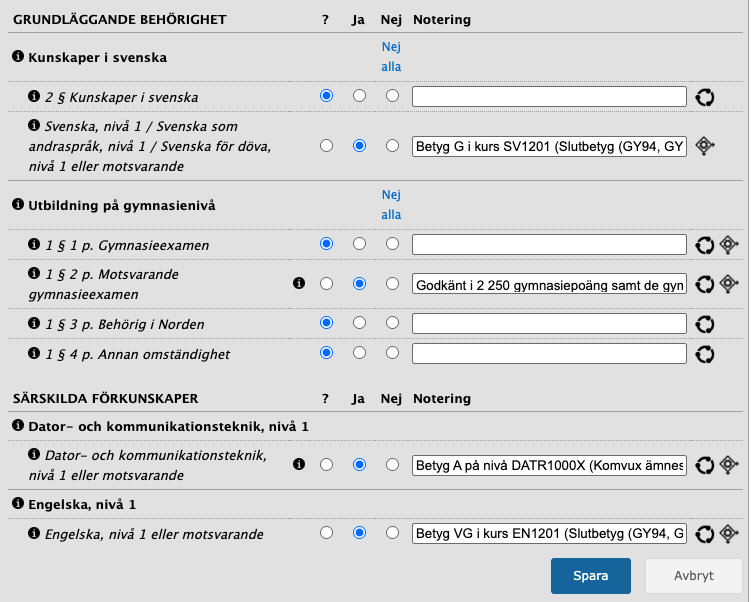
Task: Click info icon beside Utbildning på gymnasienivå heading
Action: tap(18, 205)
